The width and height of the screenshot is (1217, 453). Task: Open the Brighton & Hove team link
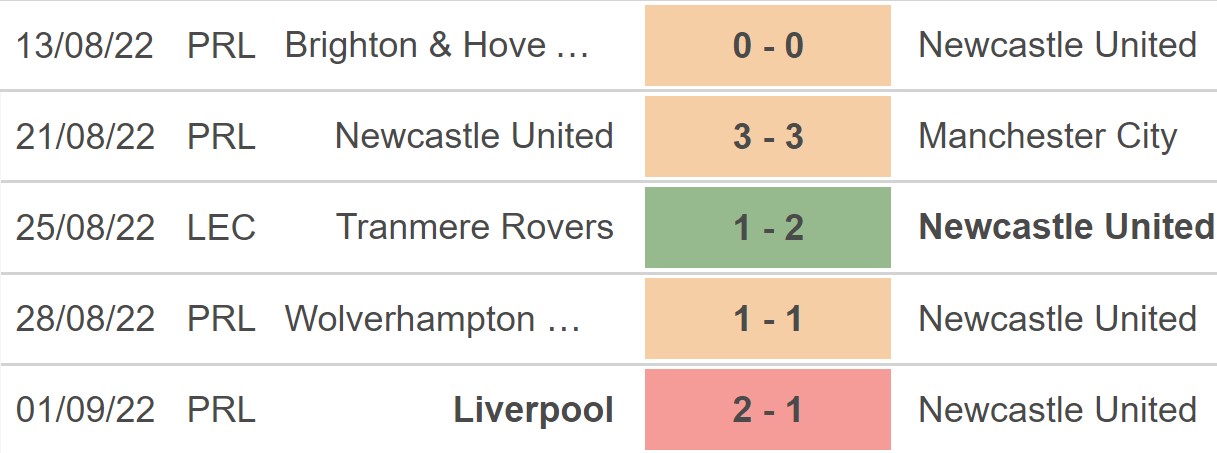(x=437, y=46)
